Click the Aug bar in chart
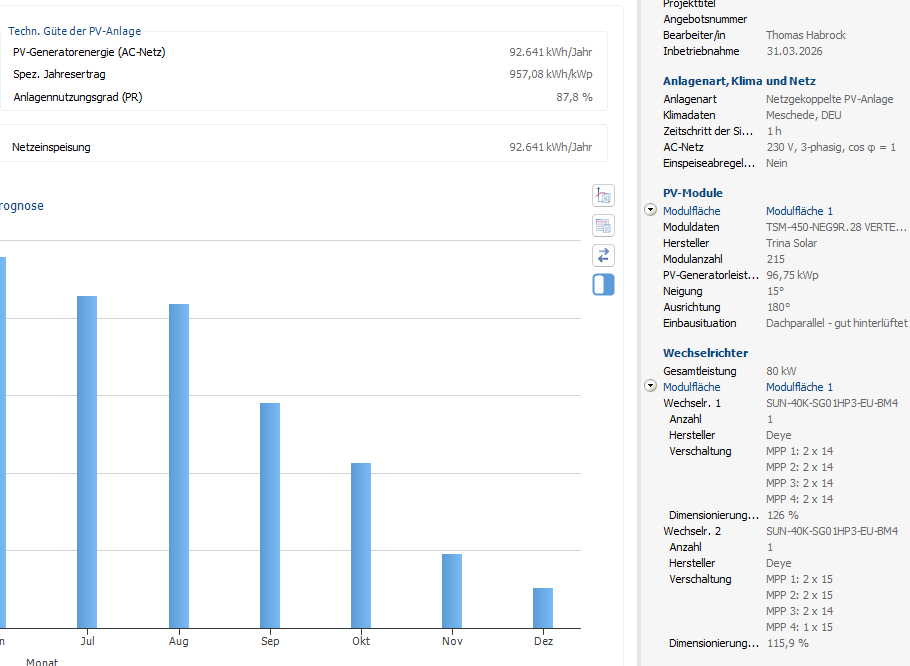This screenshot has width=910, height=666. coord(179,465)
